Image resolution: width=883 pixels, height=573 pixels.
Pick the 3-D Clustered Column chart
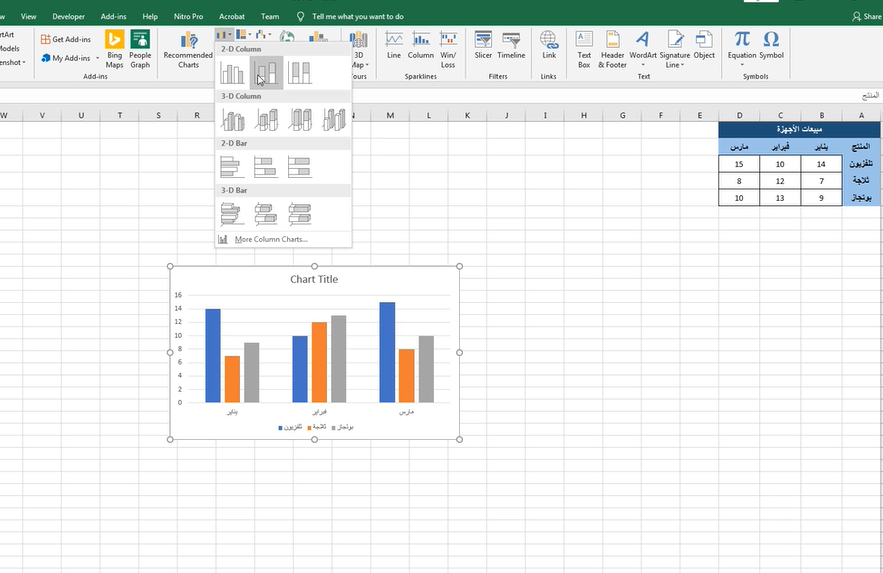(x=232, y=119)
